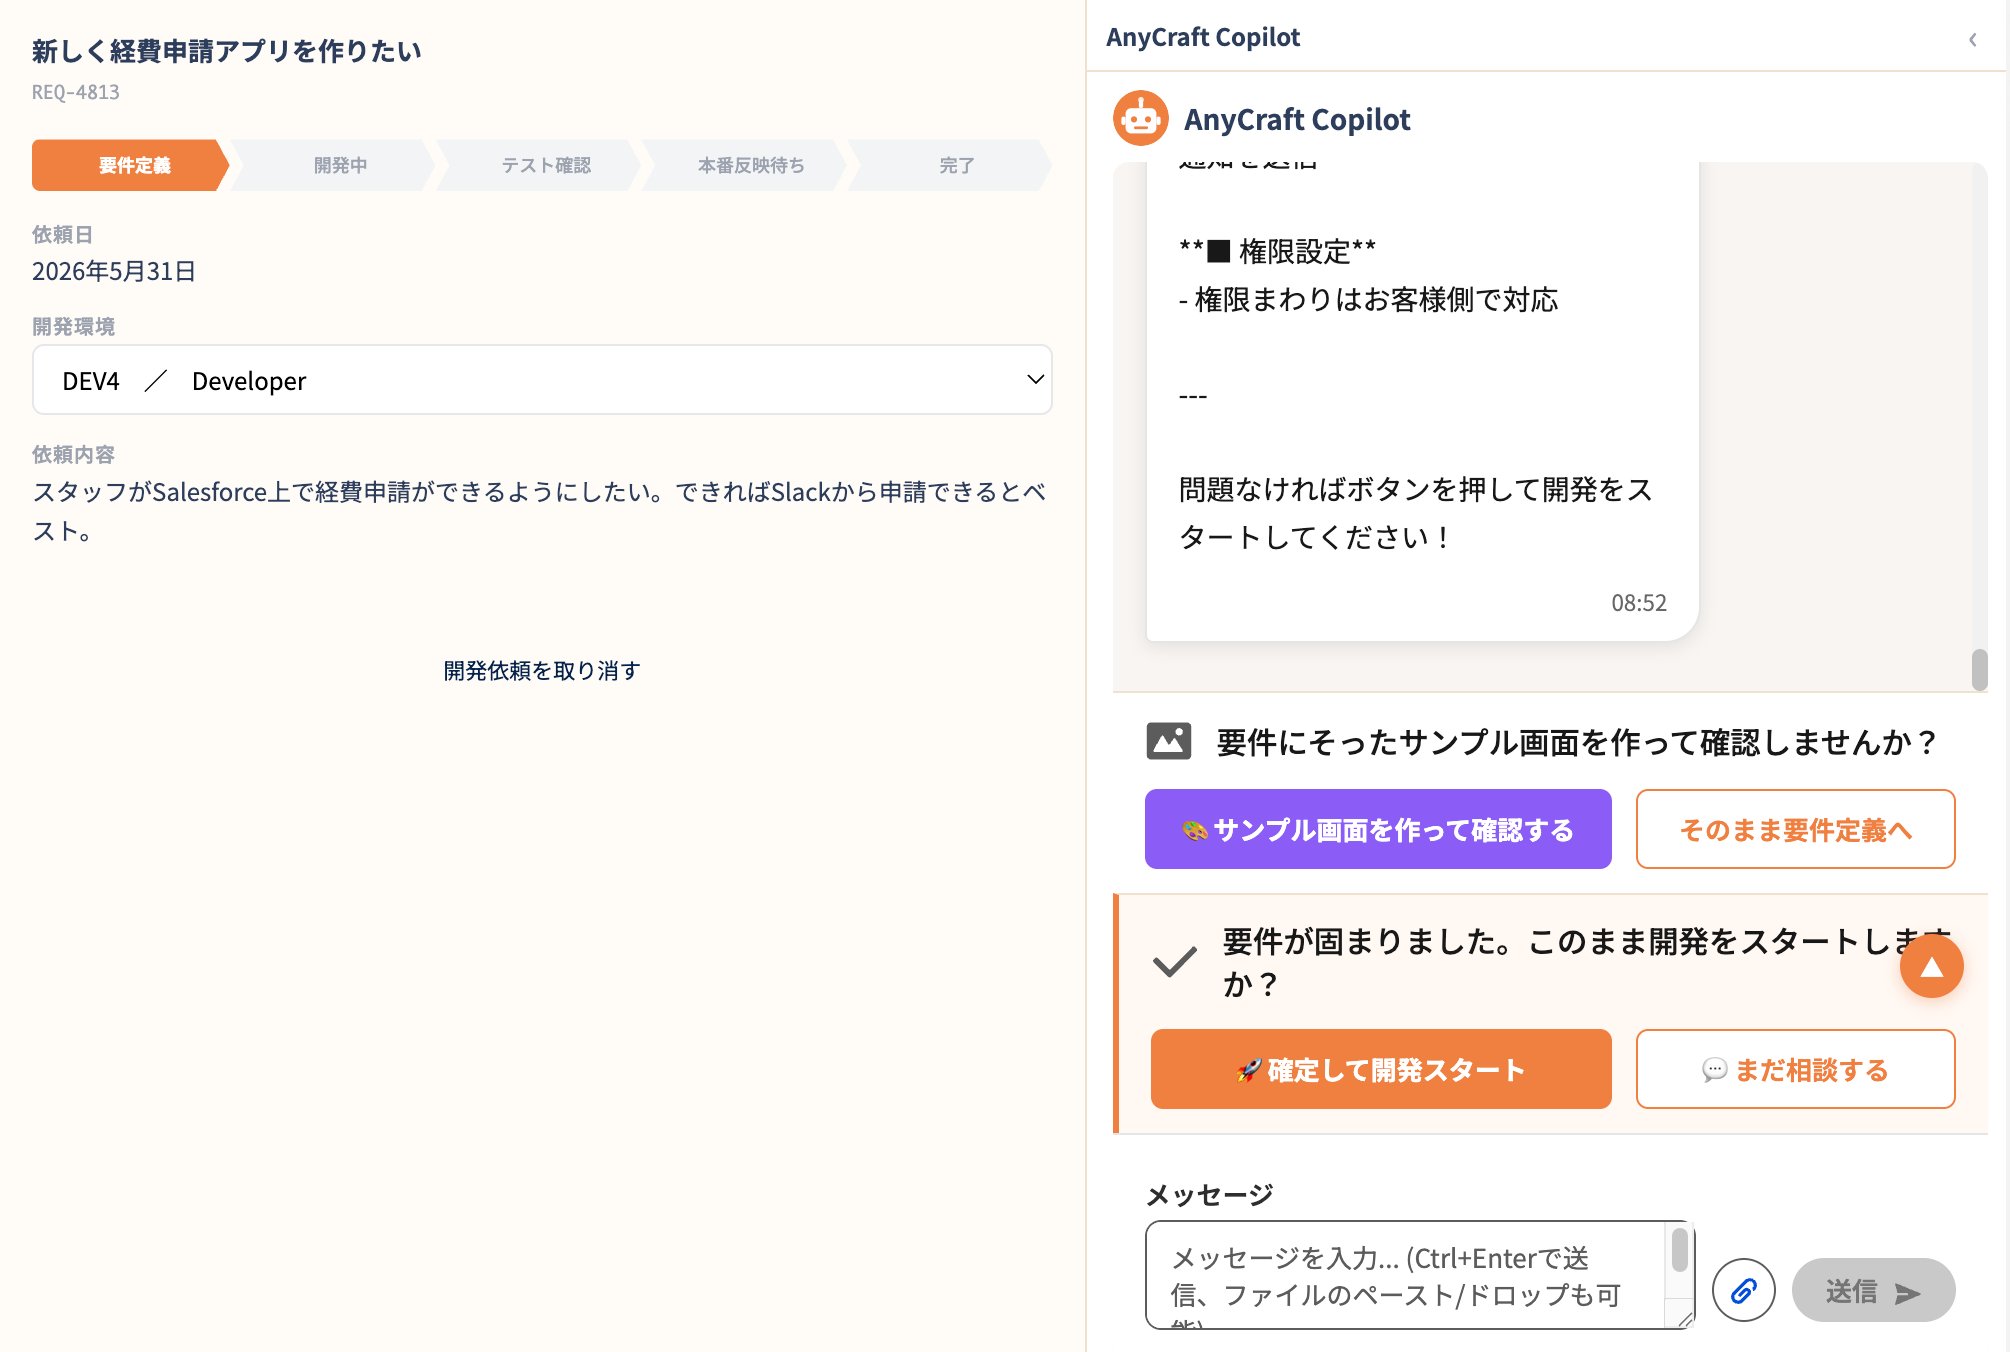This screenshot has height=1352, width=2010.
Task: Click the paperclip attach file icon
Action: pos(1743,1290)
